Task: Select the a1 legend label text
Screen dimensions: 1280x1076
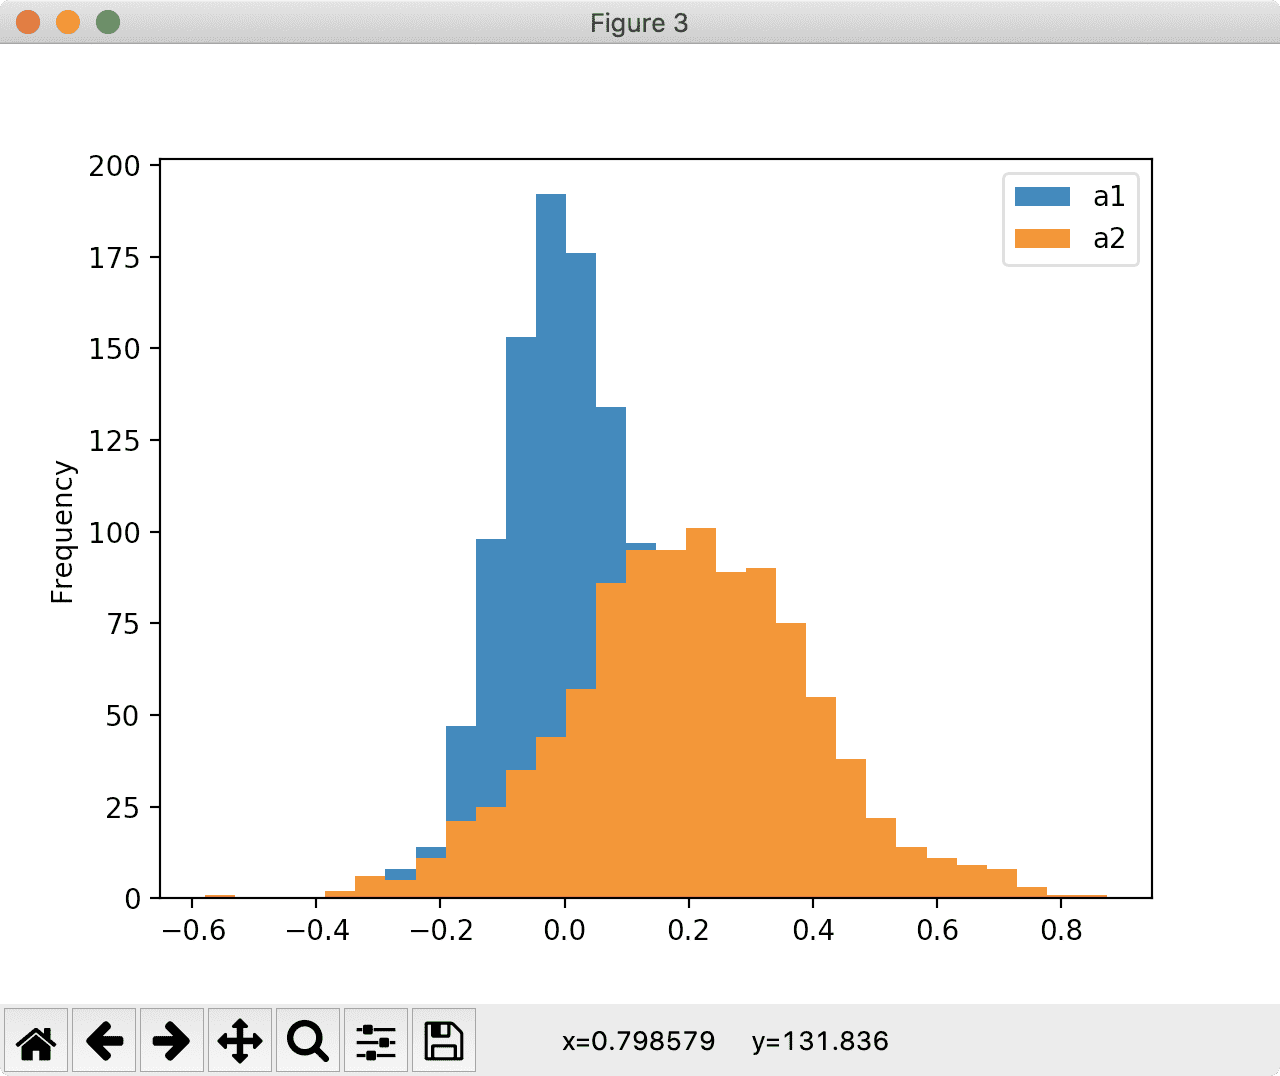Action: point(1109,197)
